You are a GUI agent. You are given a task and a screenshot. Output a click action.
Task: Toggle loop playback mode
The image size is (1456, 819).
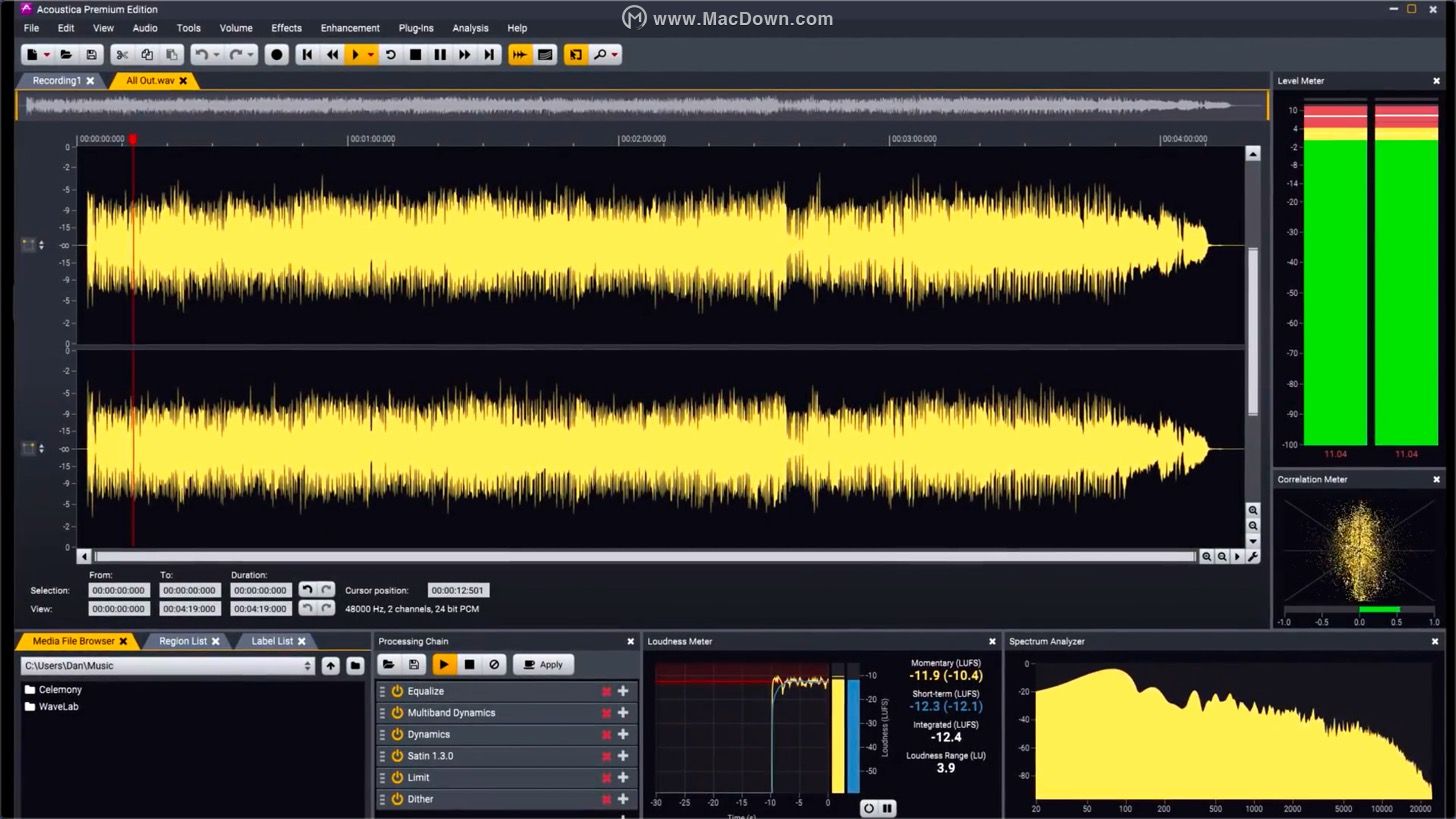click(x=391, y=55)
